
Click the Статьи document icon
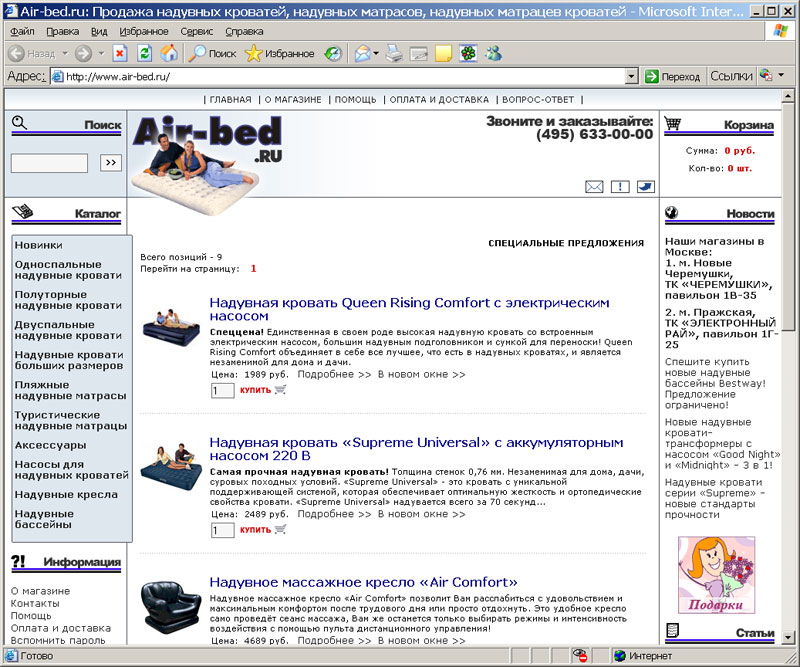pyautogui.click(x=672, y=631)
